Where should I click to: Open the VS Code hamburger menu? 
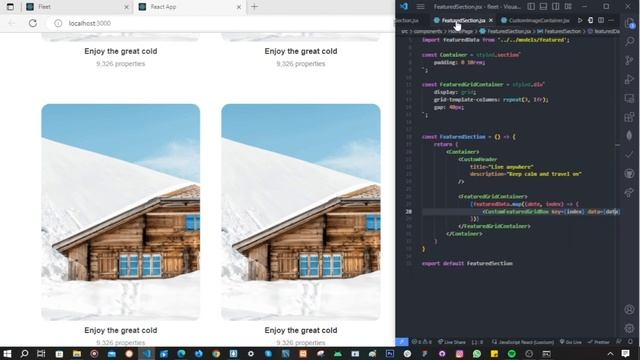(x=420, y=7)
